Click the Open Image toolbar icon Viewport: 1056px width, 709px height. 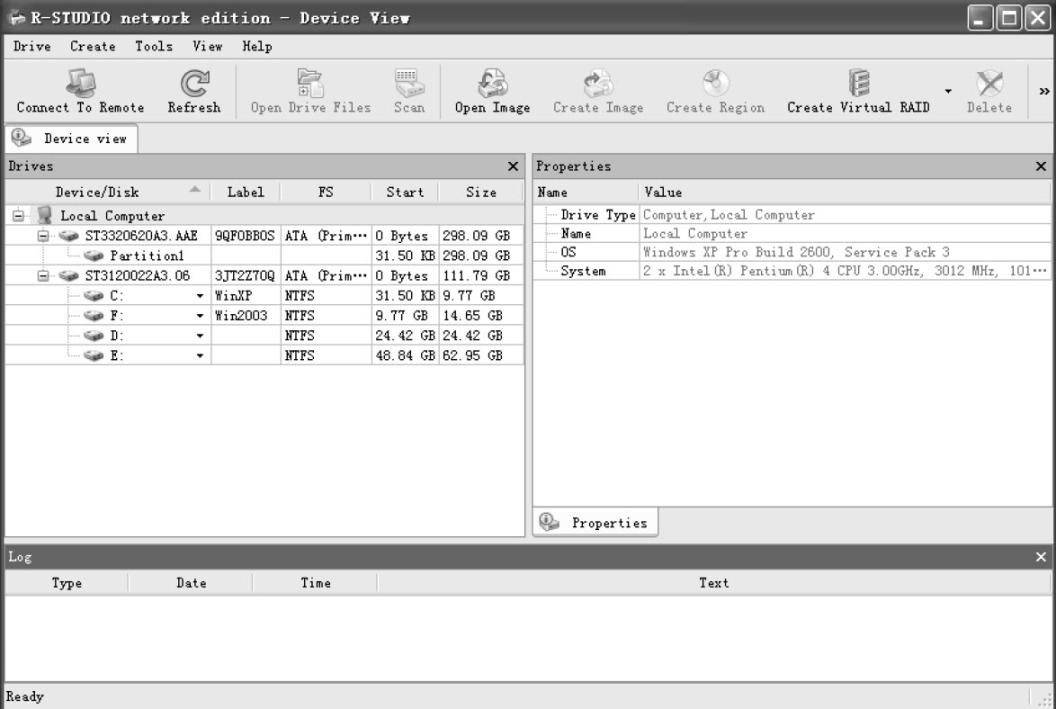tap(491, 85)
